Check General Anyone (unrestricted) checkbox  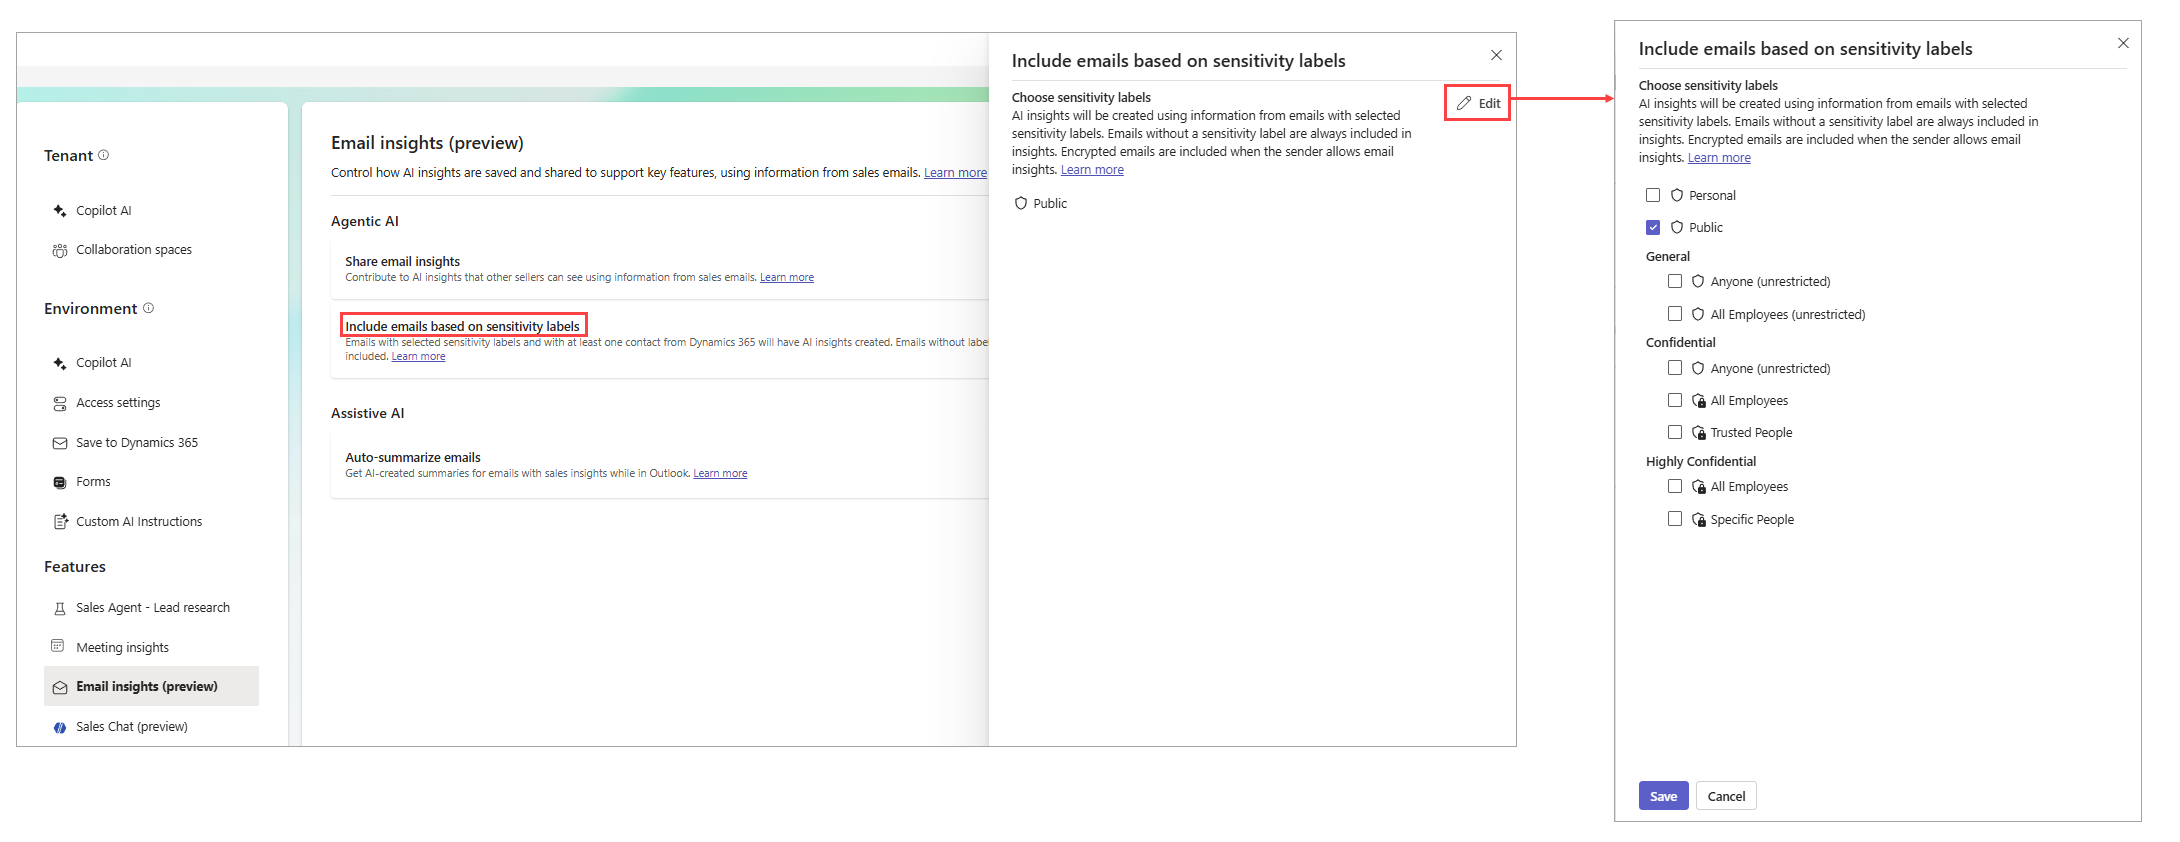click(1675, 281)
